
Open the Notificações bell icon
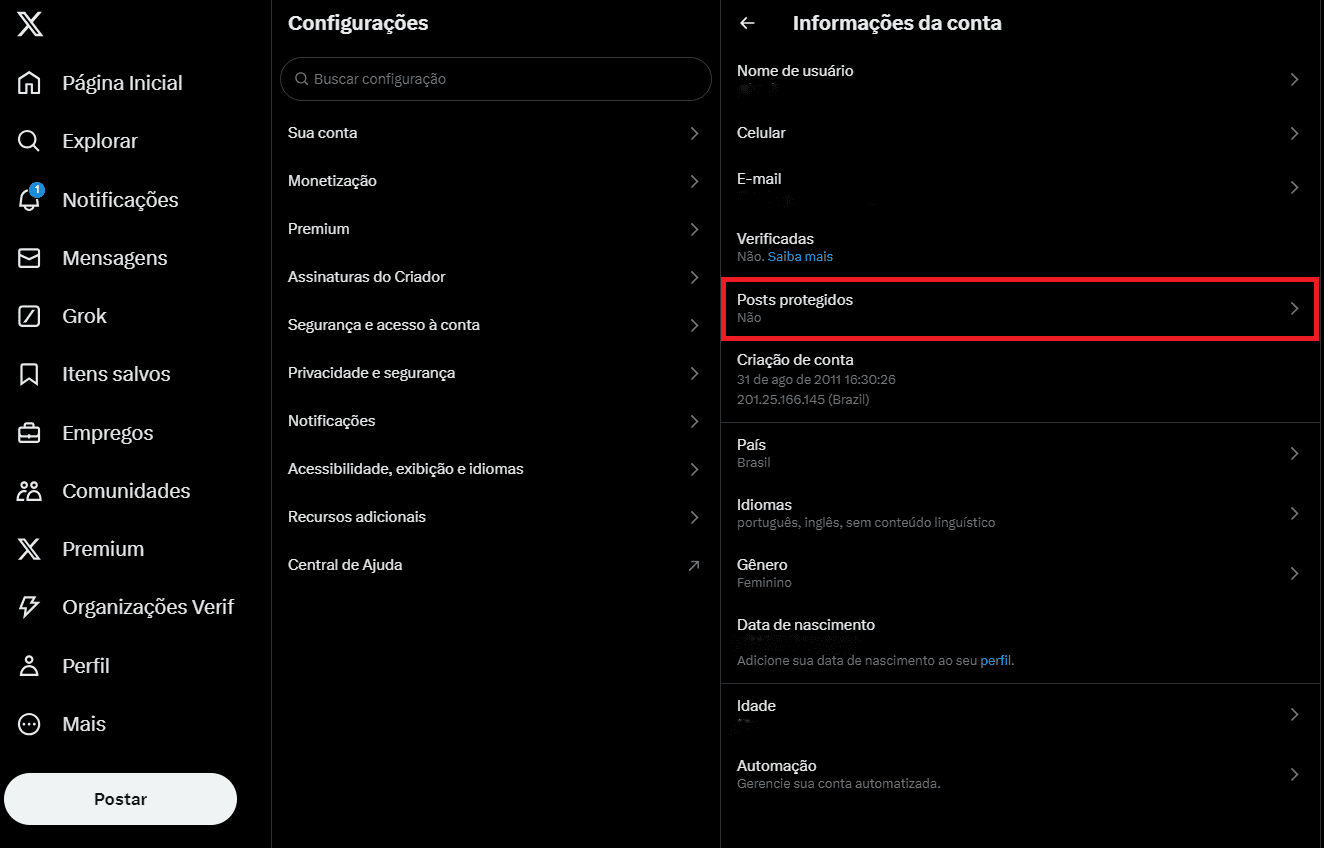30,199
